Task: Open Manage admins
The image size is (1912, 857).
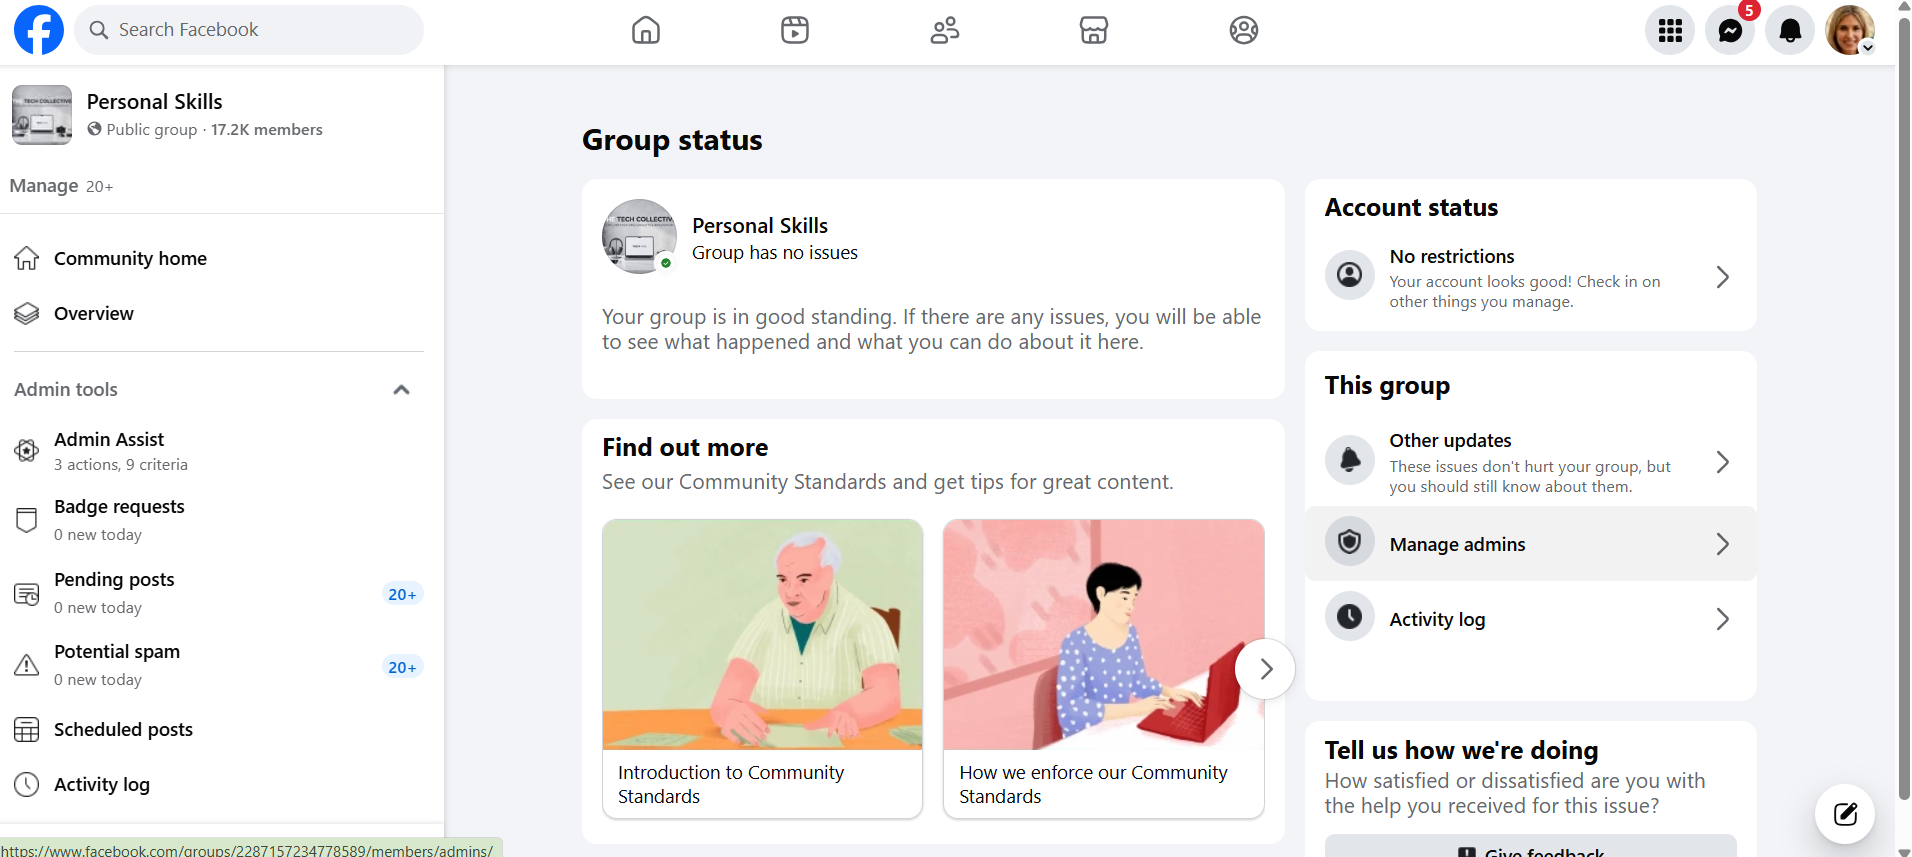Action: (x=1531, y=544)
